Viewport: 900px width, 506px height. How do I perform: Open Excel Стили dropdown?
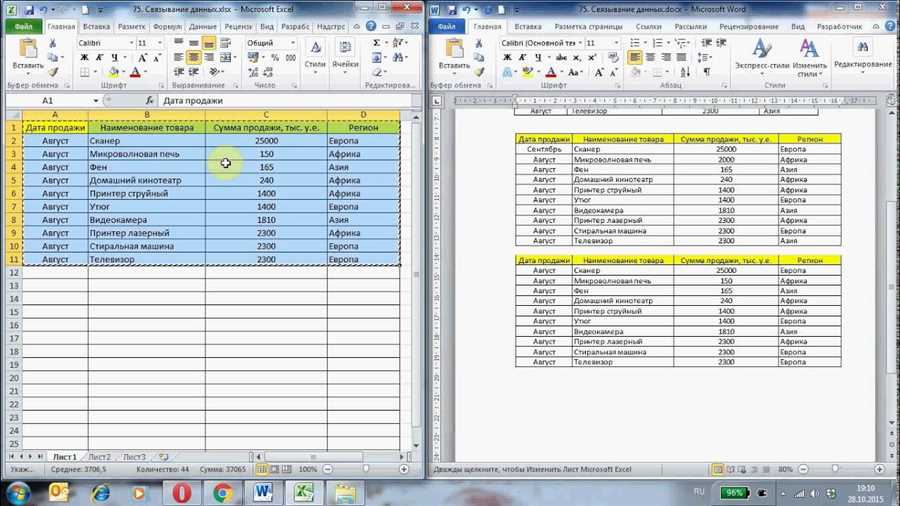(315, 56)
